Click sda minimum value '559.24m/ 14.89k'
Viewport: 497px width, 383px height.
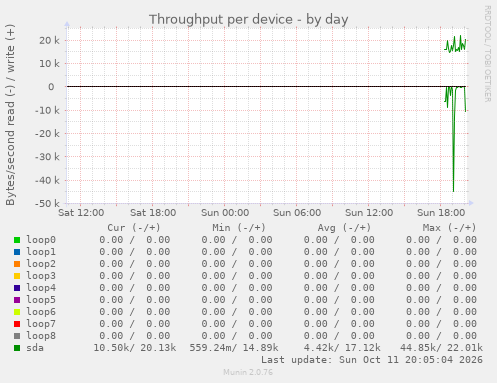tap(234, 348)
